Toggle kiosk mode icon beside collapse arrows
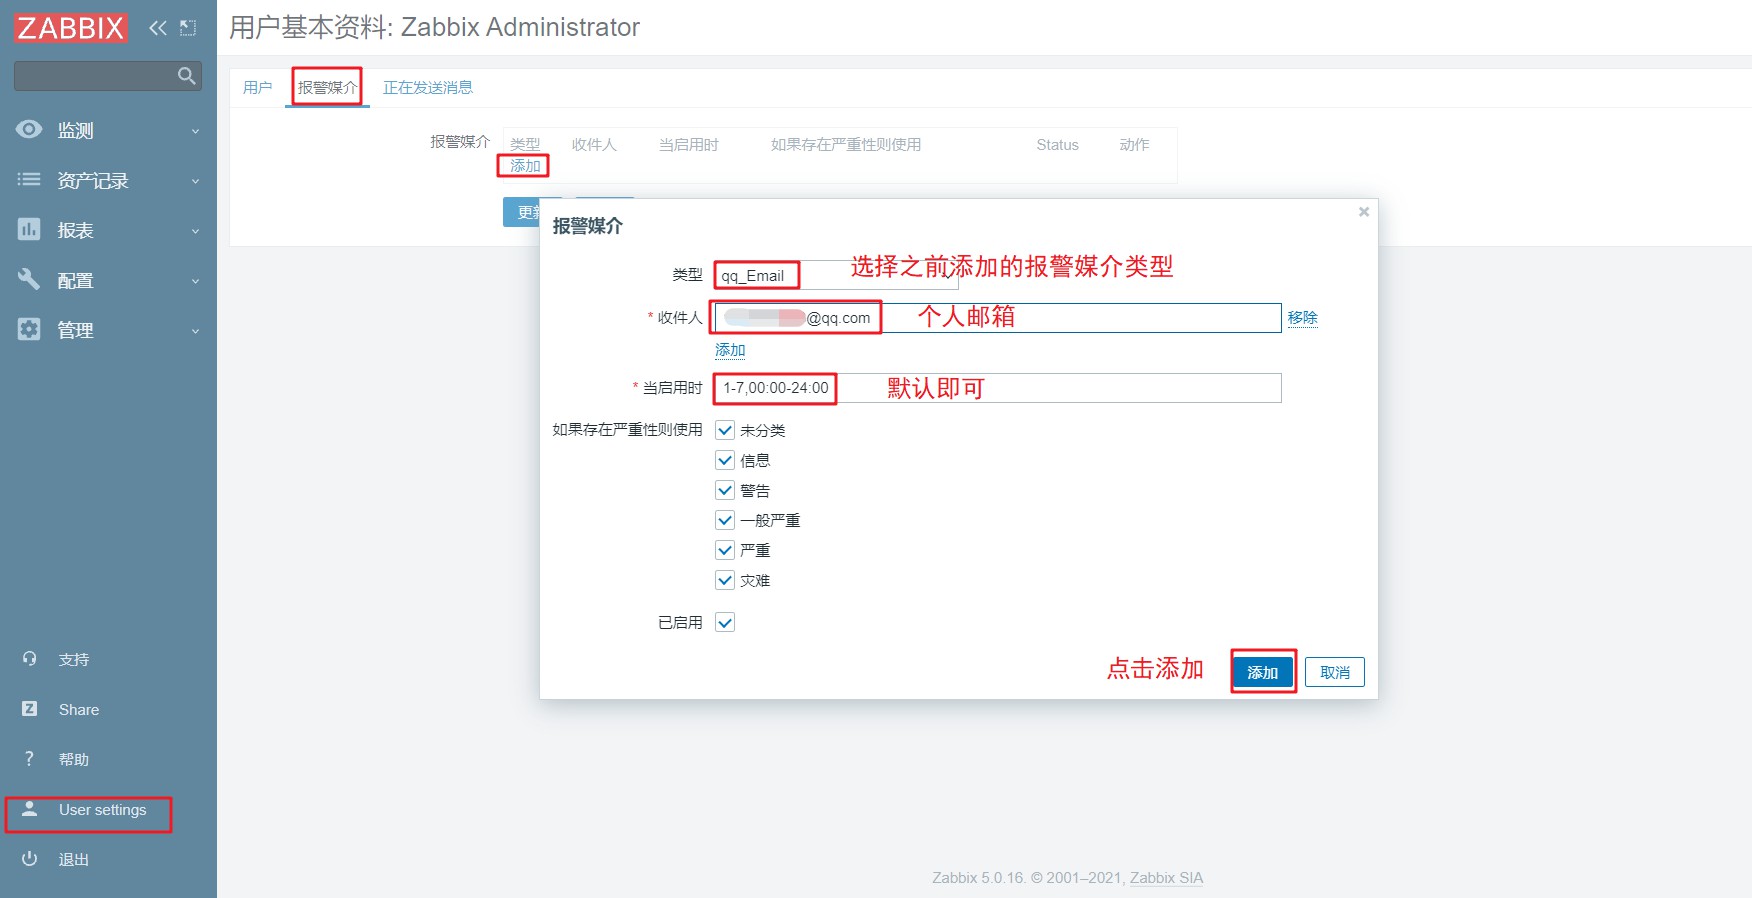The height and width of the screenshot is (898, 1752). pyautogui.click(x=188, y=28)
